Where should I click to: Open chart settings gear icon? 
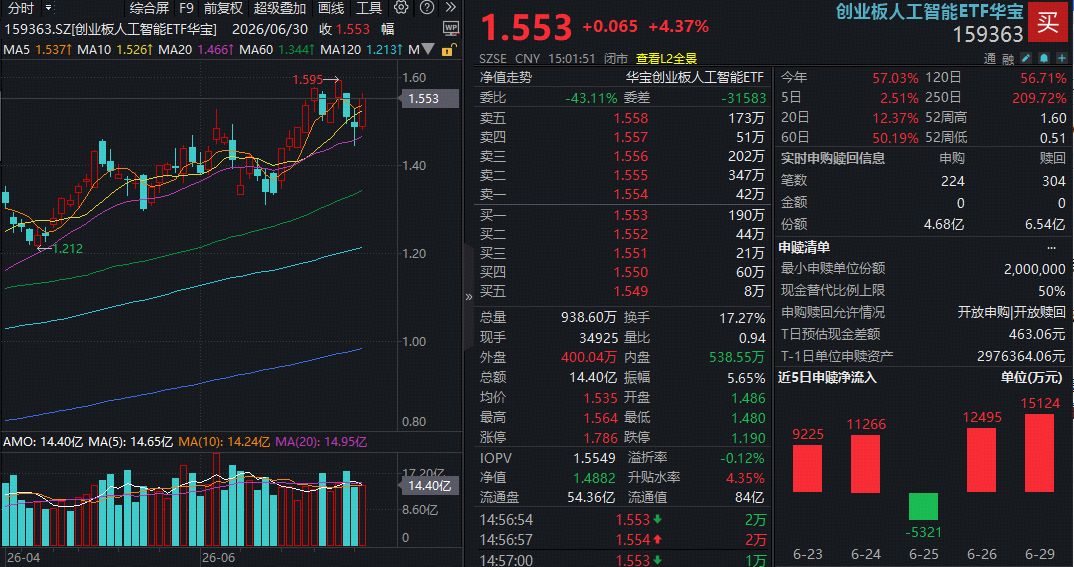pos(401,8)
